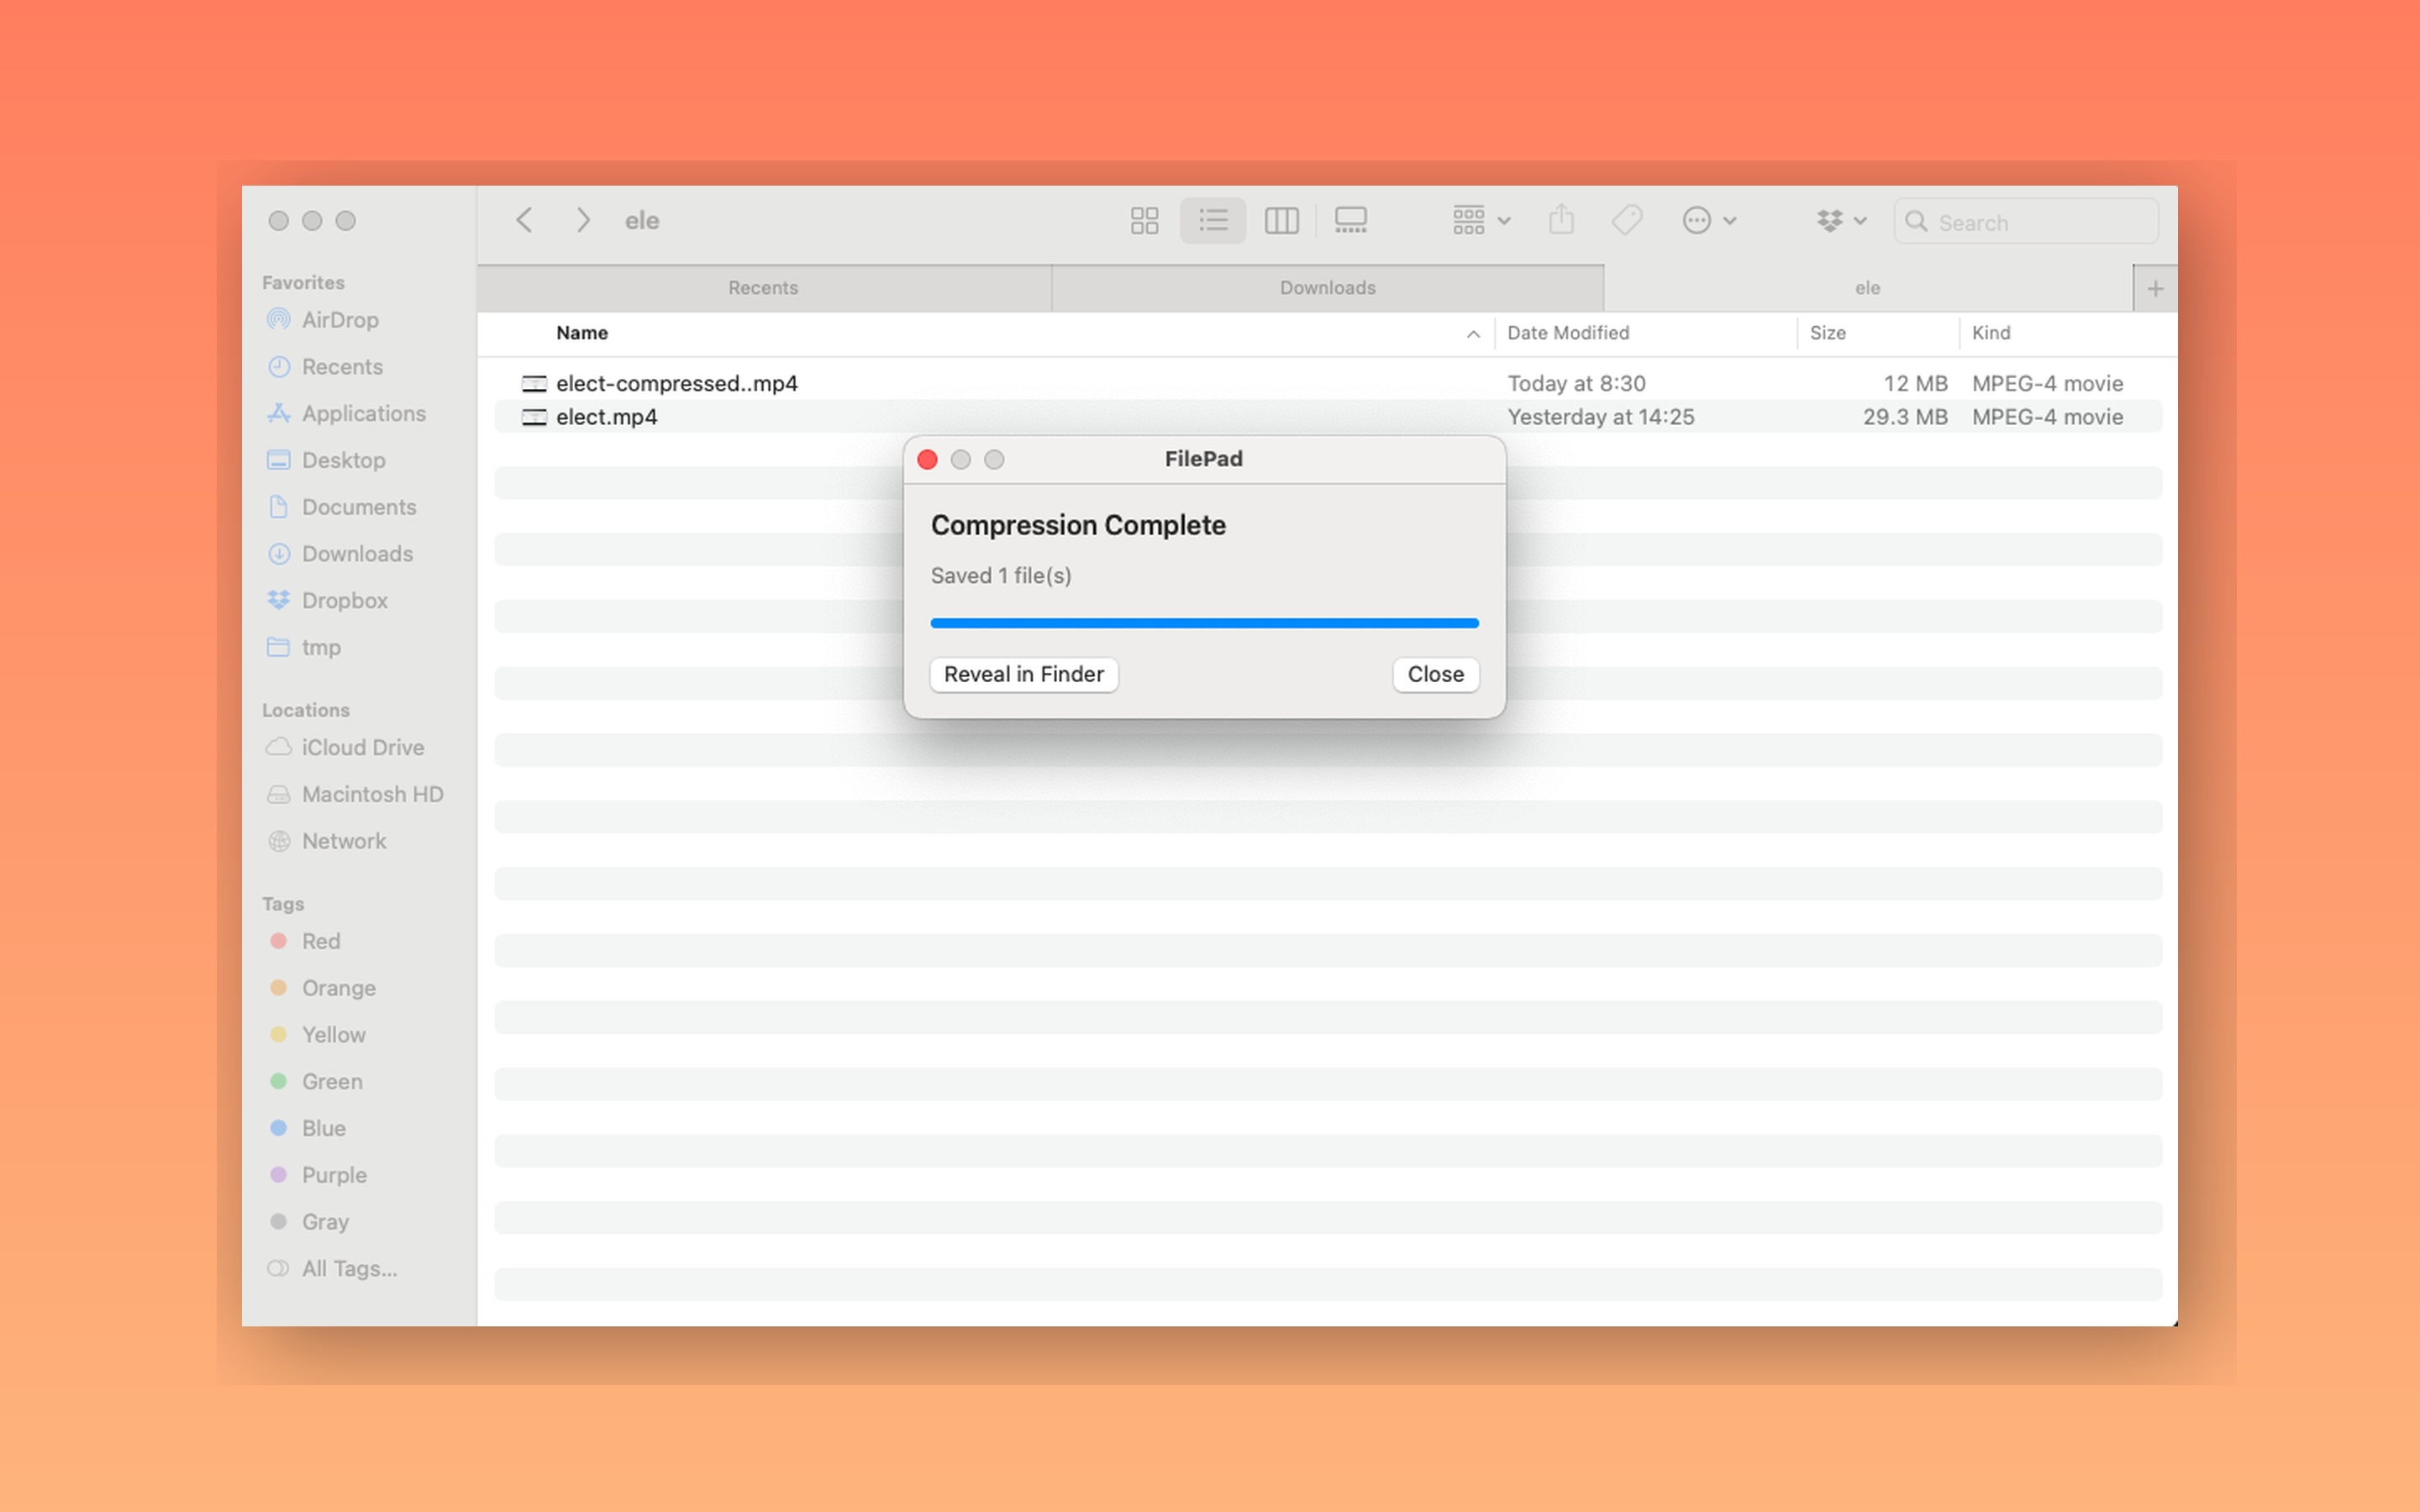Click Reveal in Finder in the FilePad dialog
Viewport: 2420px width, 1512px height.
coord(1022,674)
